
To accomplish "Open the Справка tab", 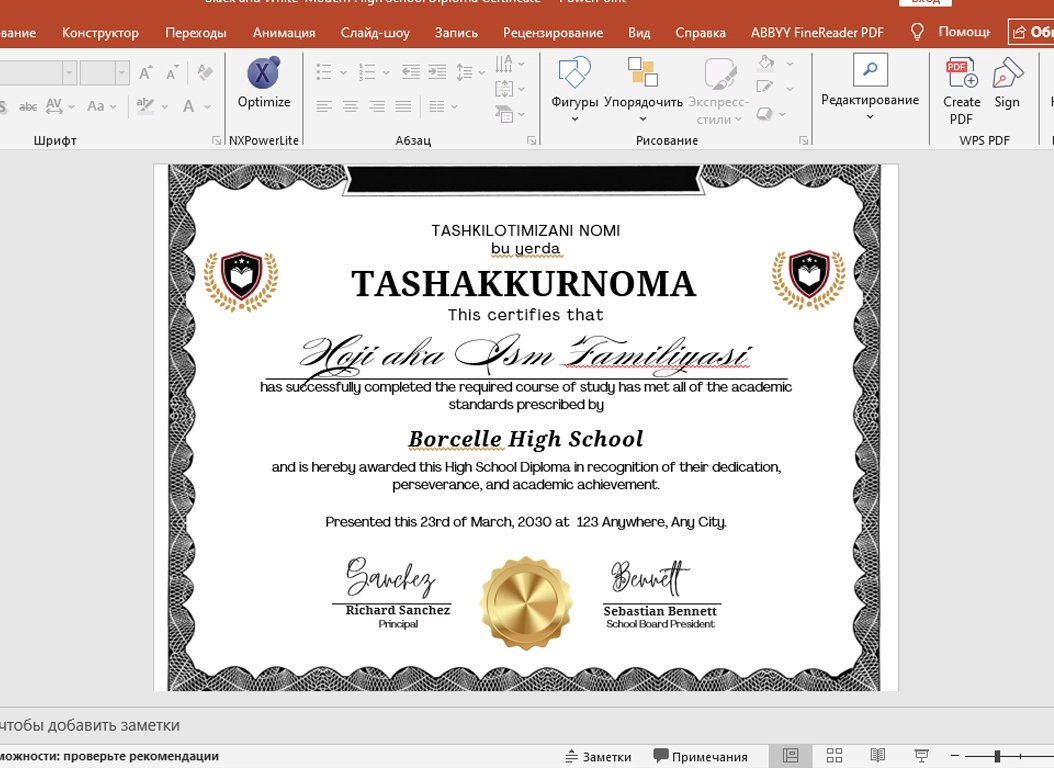I will [700, 32].
